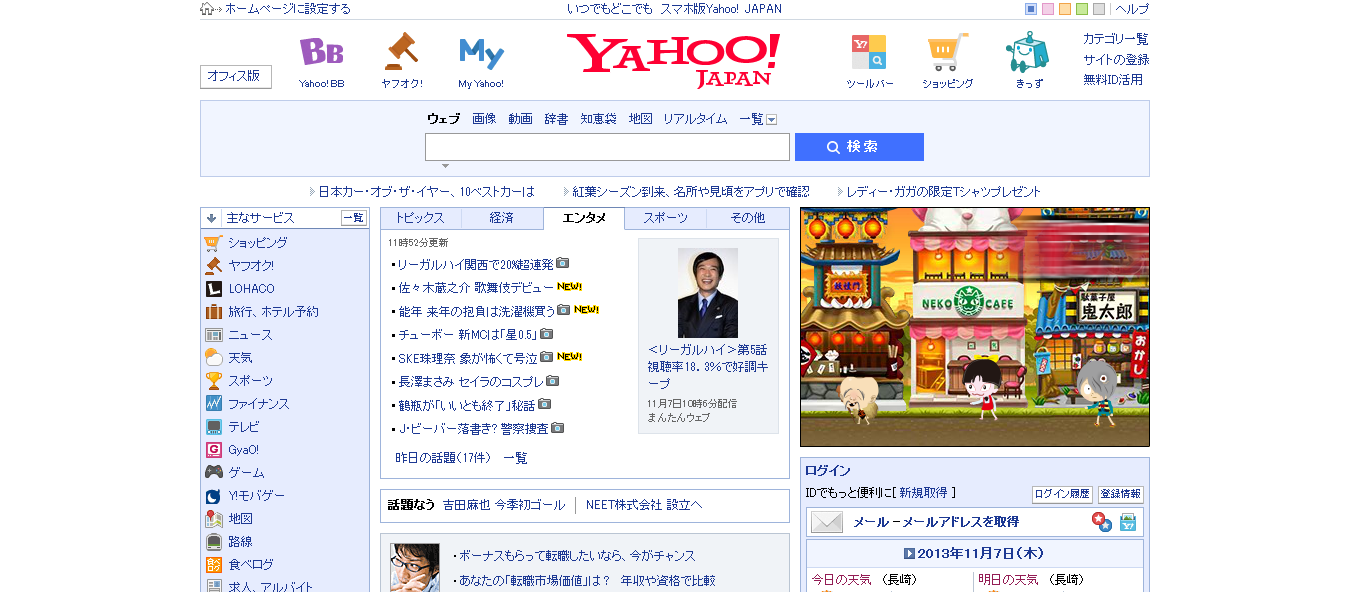This screenshot has height=592, width=1349.
Task: Click the 一覧 button next to 主なサービス
Action: pyautogui.click(x=354, y=218)
